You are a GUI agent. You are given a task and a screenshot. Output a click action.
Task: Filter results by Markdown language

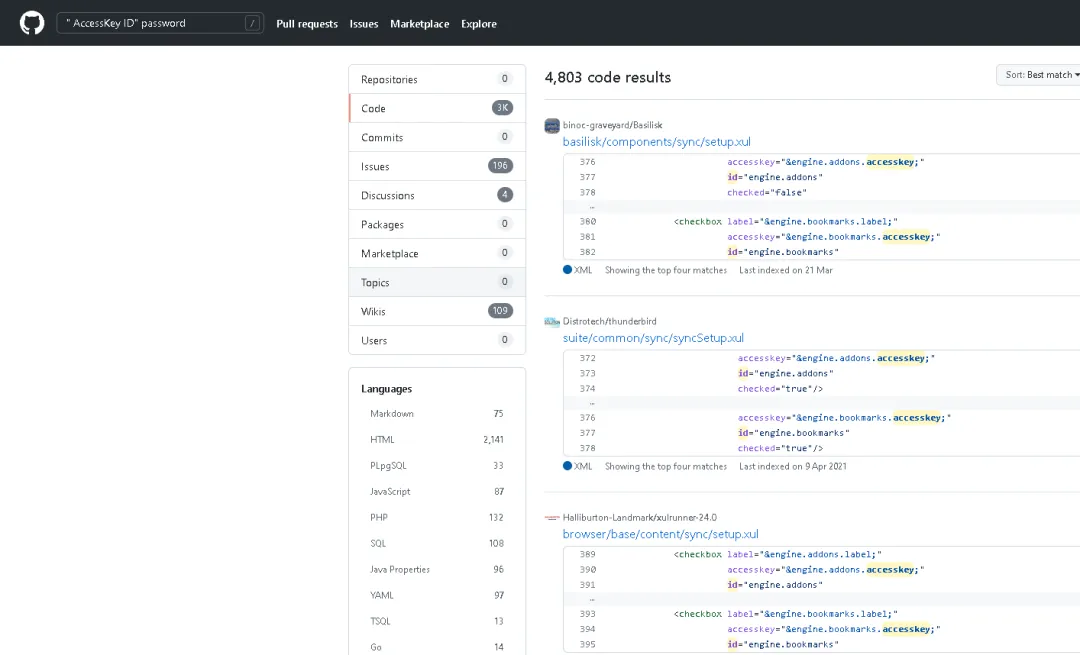(437, 413)
